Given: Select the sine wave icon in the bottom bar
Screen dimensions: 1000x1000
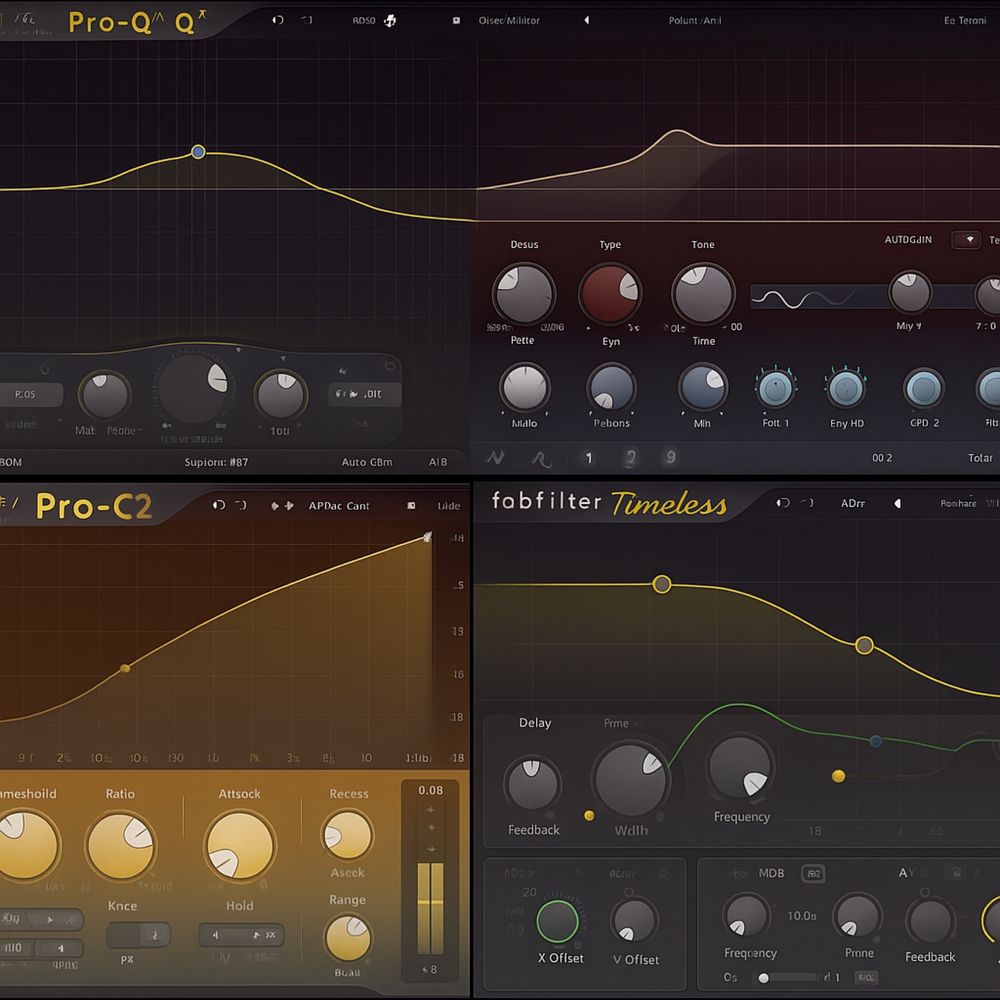Looking at the screenshot, I should pyautogui.click(x=541, y=459).
